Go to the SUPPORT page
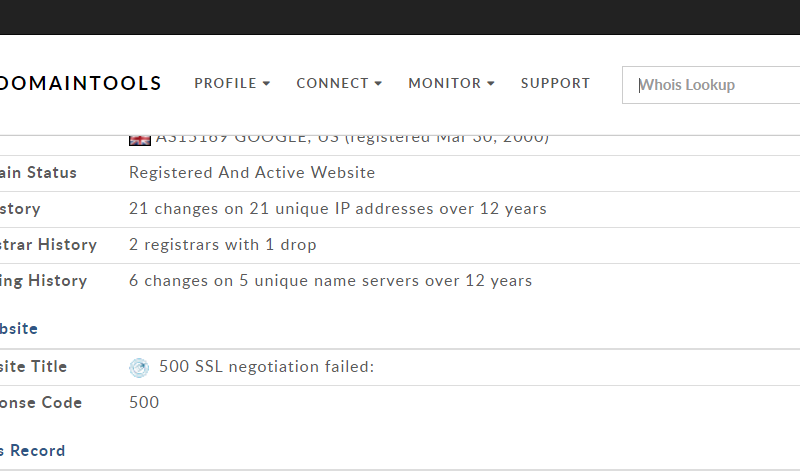Screen dimensions: 800x473 tap(555, 84)
